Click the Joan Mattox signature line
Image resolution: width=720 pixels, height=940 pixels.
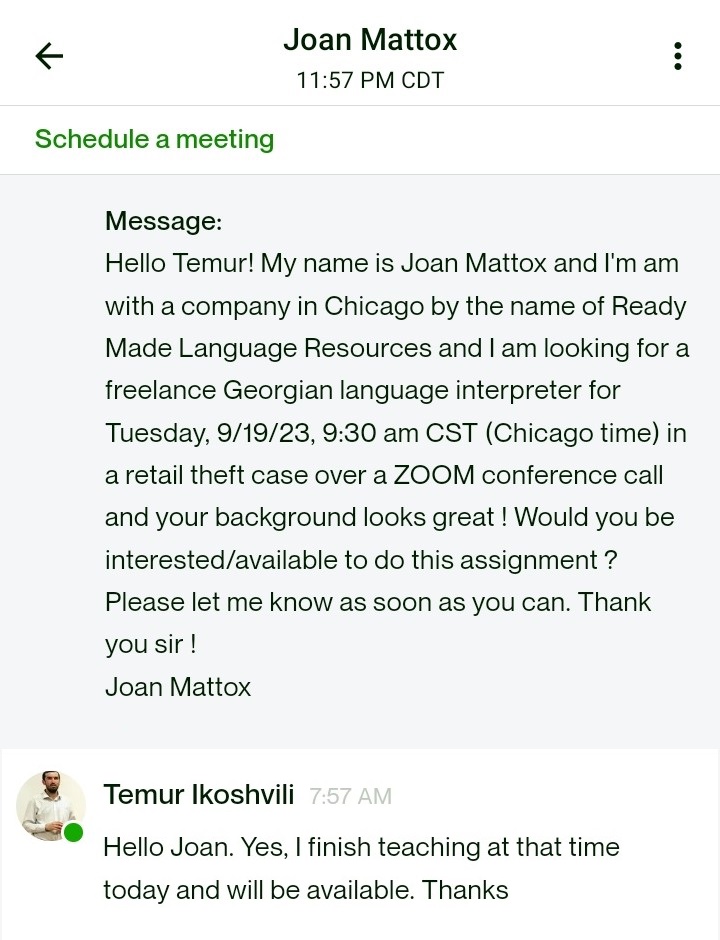pyautogui.click(x=178, y=687)
